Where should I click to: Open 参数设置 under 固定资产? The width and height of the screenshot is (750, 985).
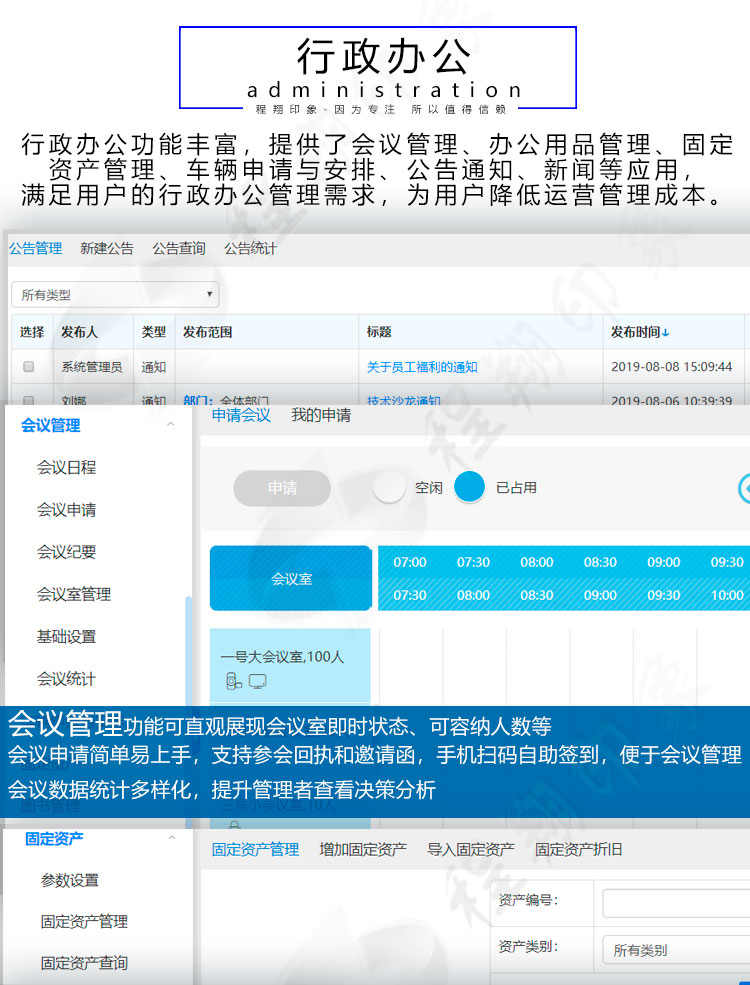tap(70, 880)
